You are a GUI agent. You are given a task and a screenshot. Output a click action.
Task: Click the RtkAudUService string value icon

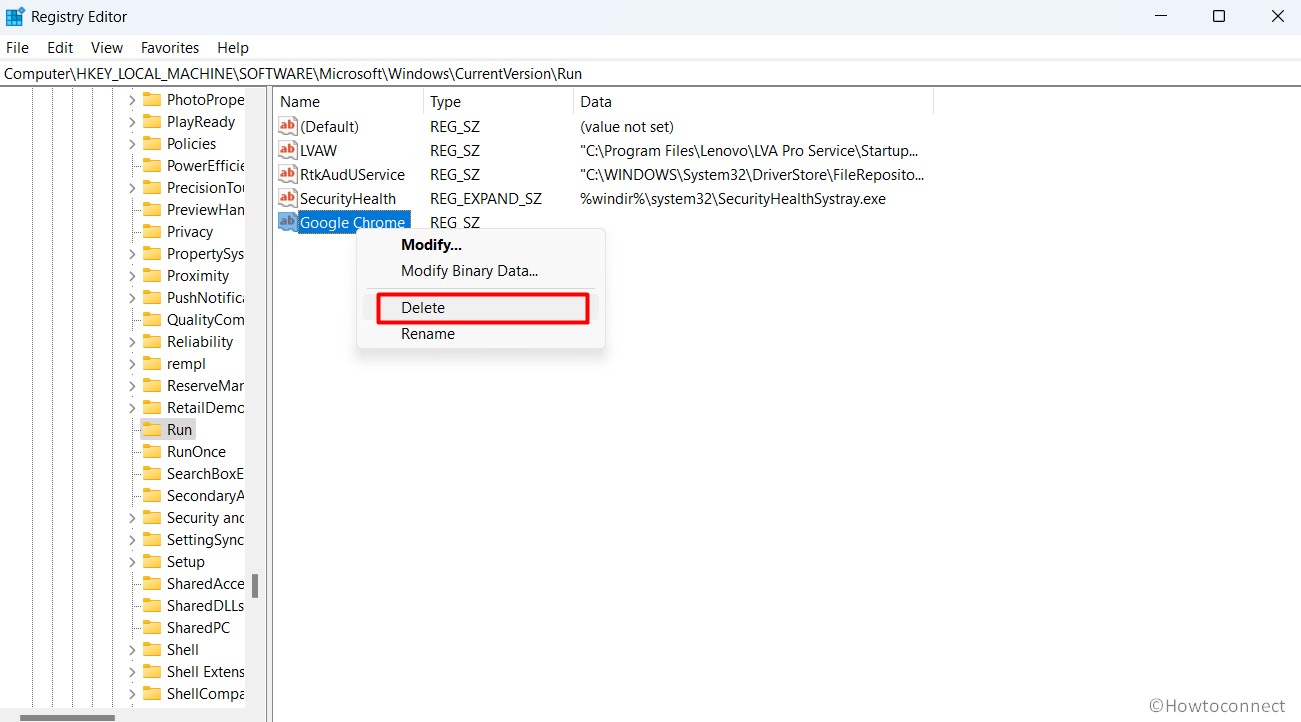point(288,174)
